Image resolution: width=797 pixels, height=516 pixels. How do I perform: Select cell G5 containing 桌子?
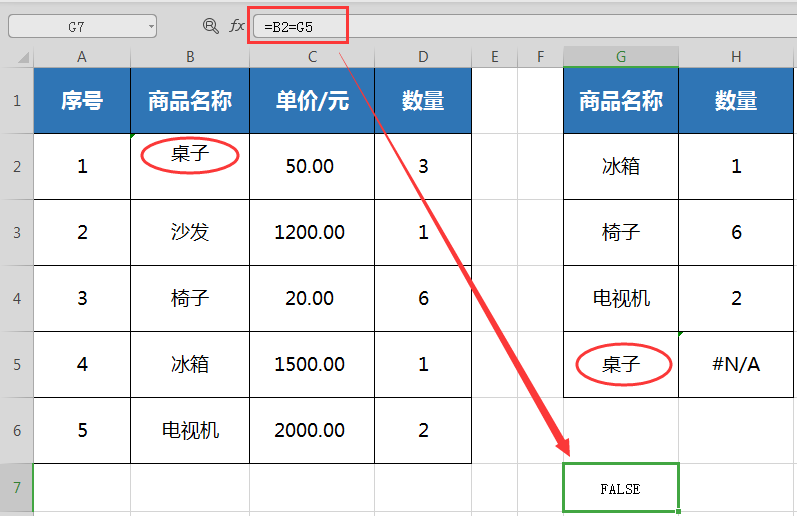(x=621, y=365)
